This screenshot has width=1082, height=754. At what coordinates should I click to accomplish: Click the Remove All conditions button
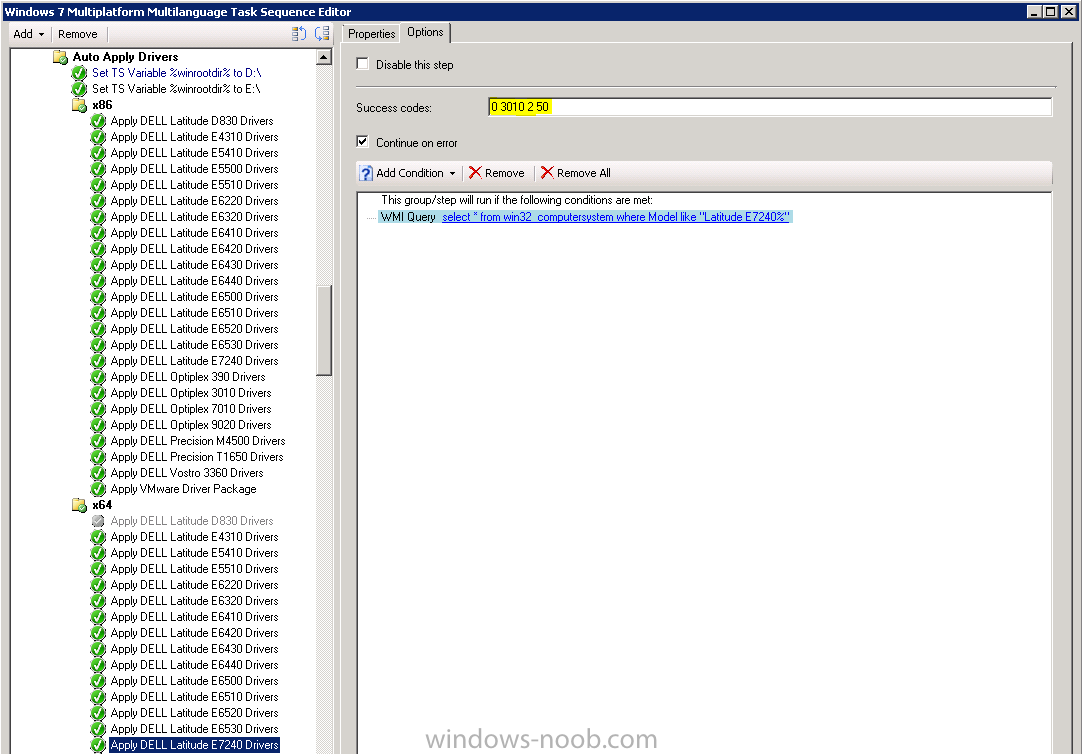[576, 173]
